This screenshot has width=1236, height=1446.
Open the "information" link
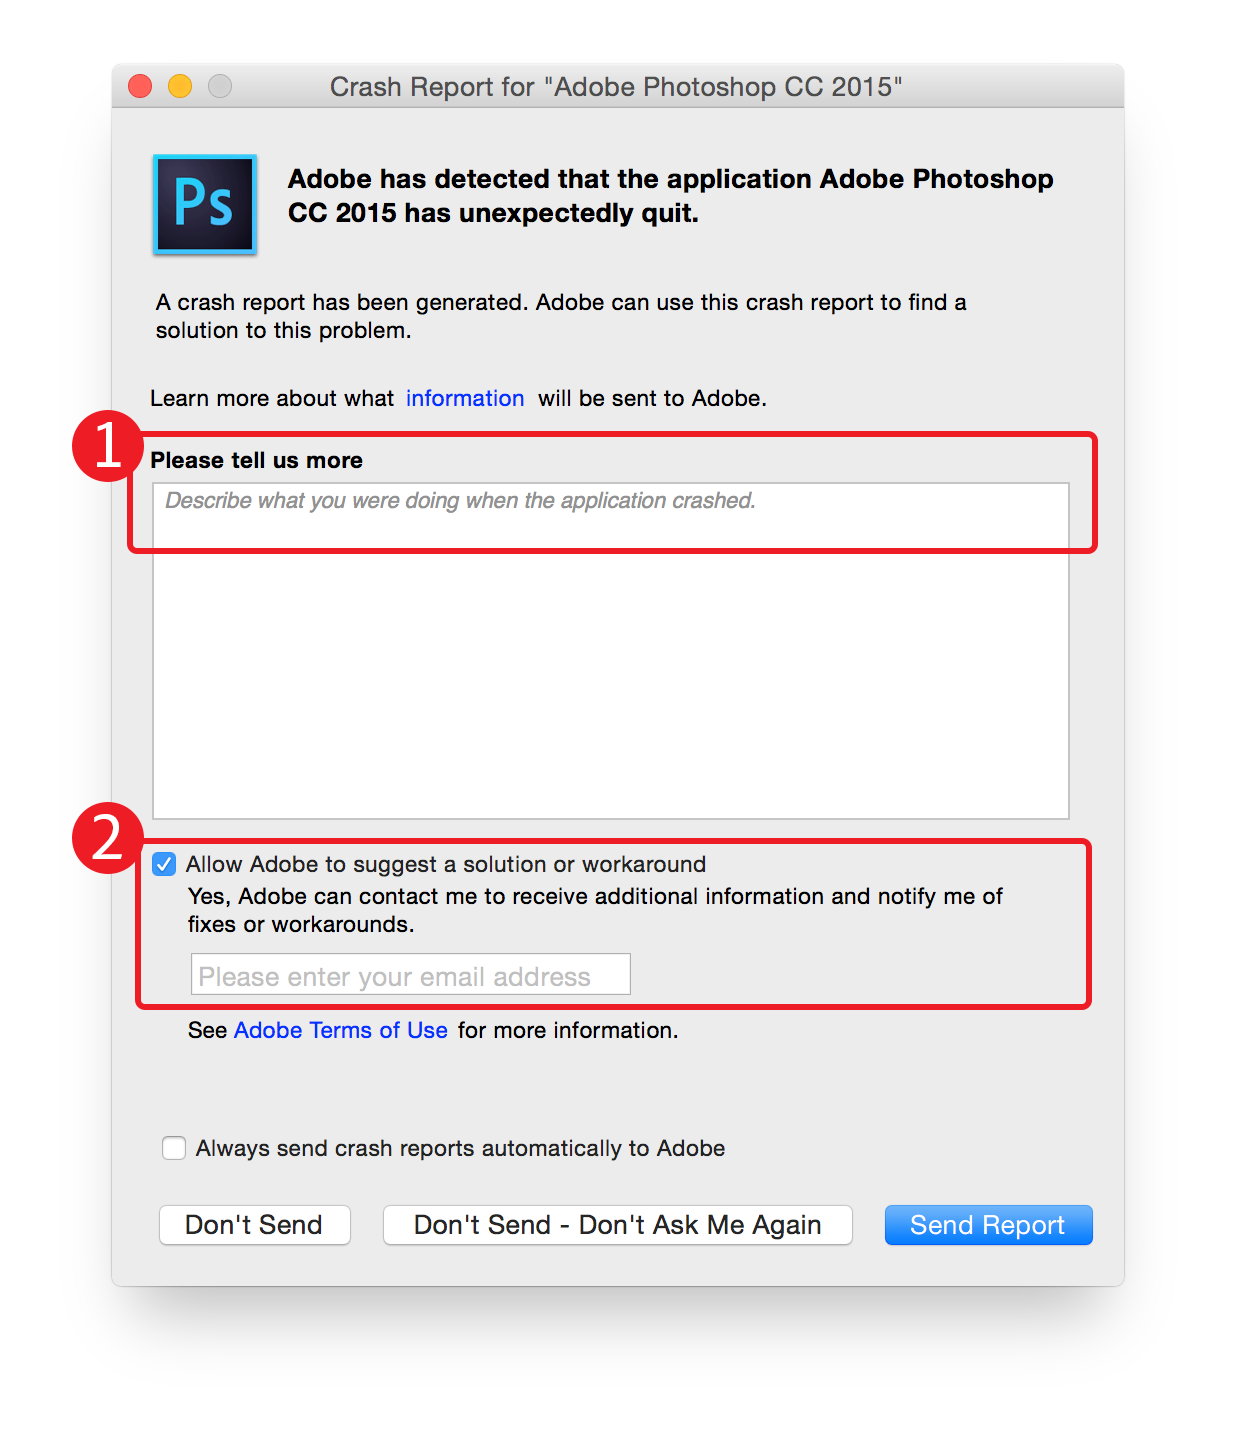[464, 398]
